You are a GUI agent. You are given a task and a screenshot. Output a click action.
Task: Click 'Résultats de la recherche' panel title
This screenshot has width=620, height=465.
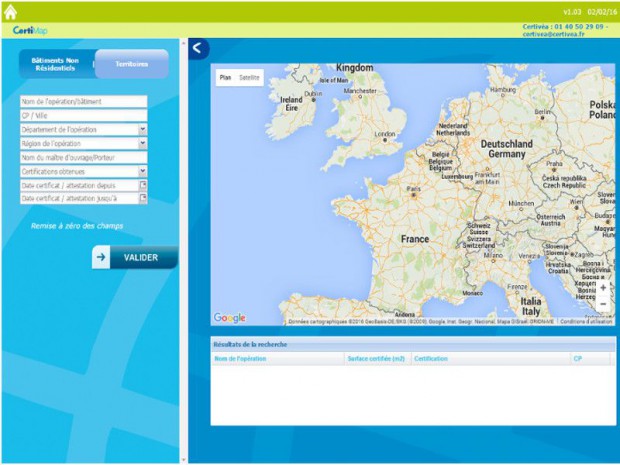pos(250,344)
